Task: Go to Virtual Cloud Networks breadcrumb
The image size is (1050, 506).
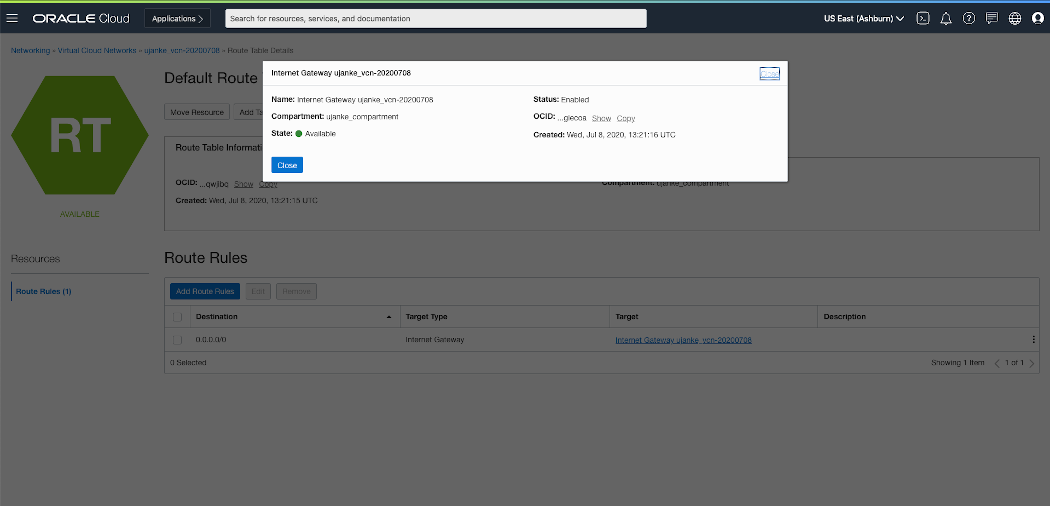Action: point(97,50)
